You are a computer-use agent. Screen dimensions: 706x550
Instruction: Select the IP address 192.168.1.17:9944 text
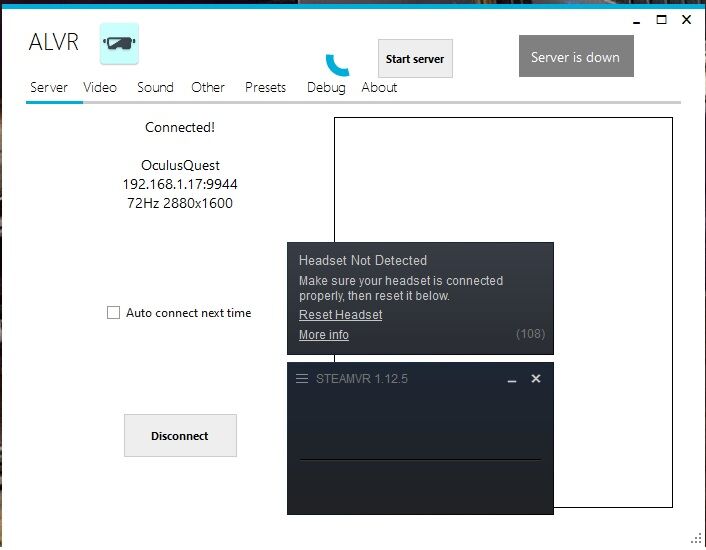180,184
